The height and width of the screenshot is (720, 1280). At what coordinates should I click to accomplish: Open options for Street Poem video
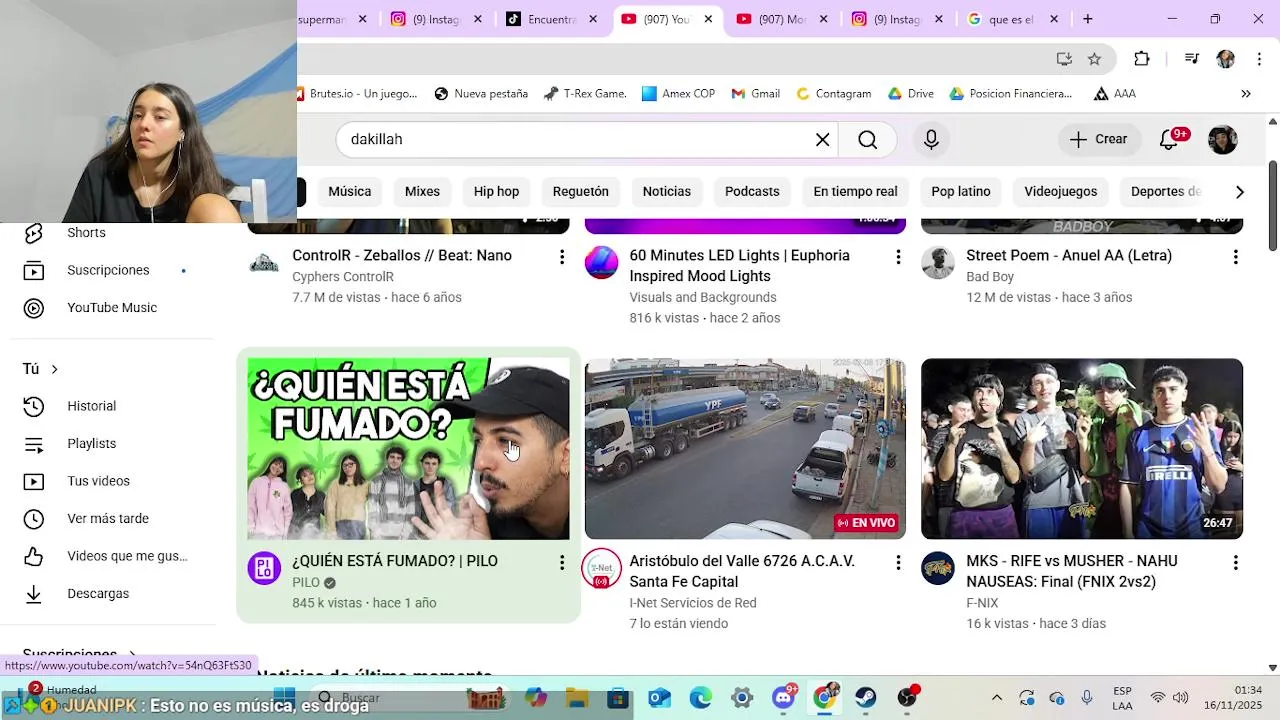(1235, 257)
